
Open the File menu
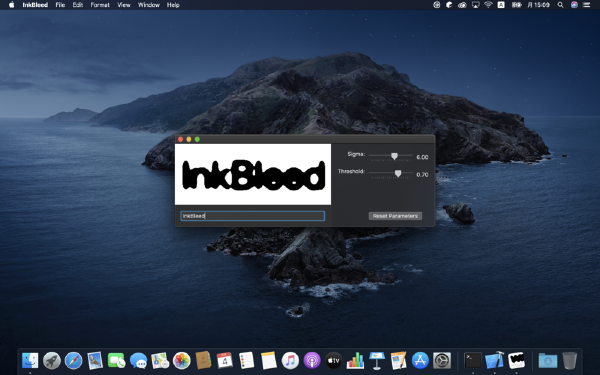(60, 5)
